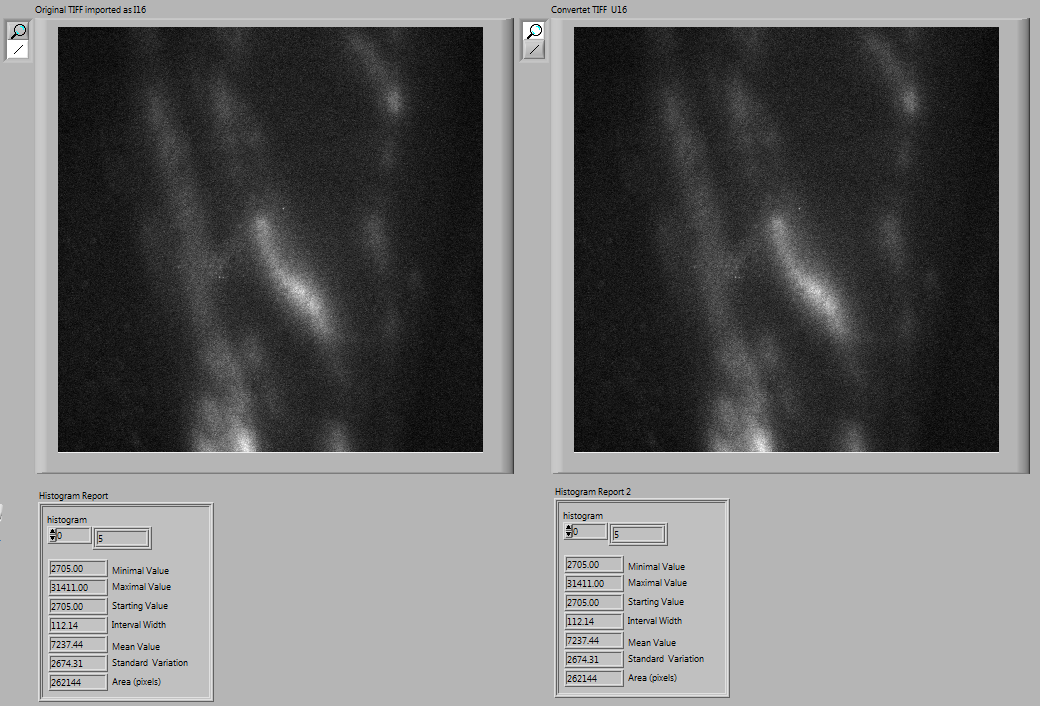The height and width of the screenshot is (706, 1040).
Task: Select Line tool for Converted TIFF U16 image
Action: (x=534, y=49)
